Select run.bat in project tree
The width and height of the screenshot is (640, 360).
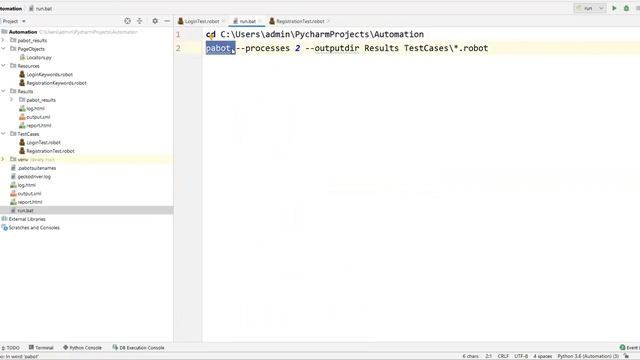click(x=25, y=211)
